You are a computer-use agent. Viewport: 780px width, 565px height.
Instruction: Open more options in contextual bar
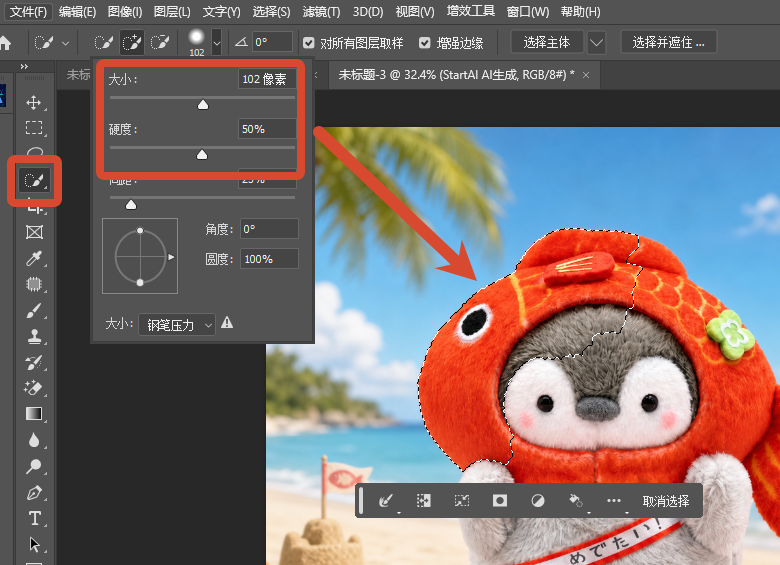614,500
